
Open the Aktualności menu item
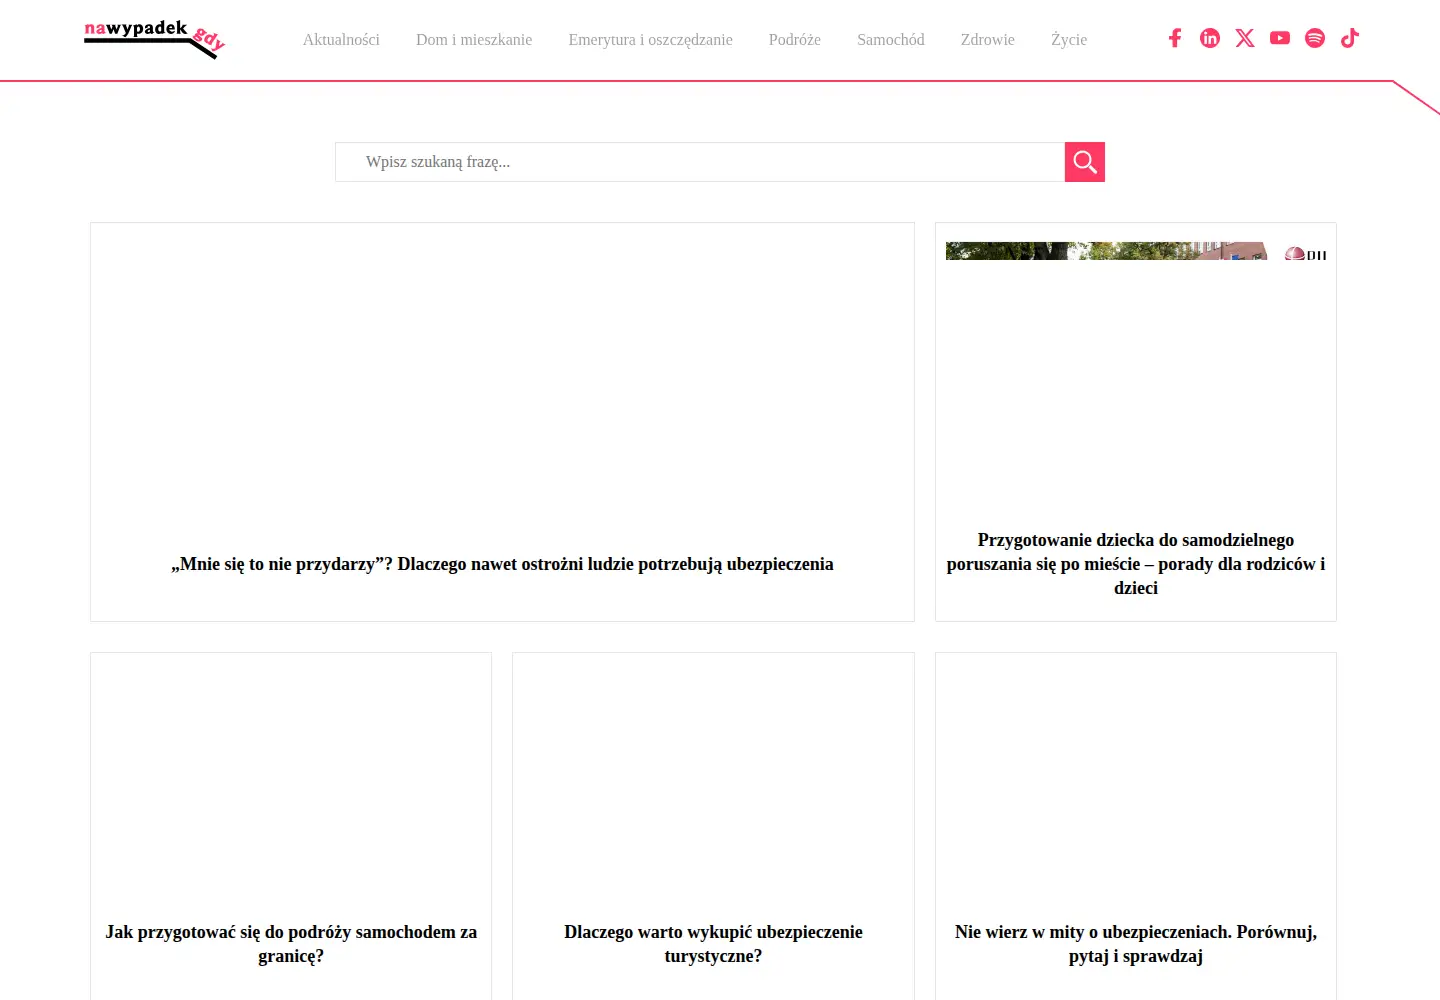coord(341,40)
